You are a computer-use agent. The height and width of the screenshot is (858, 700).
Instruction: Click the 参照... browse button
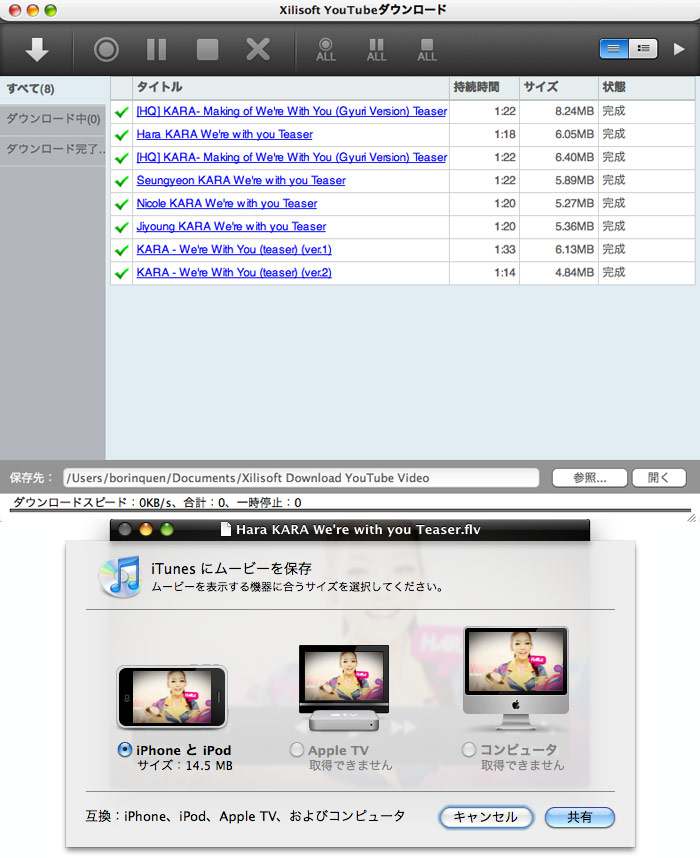coord(589,478)
